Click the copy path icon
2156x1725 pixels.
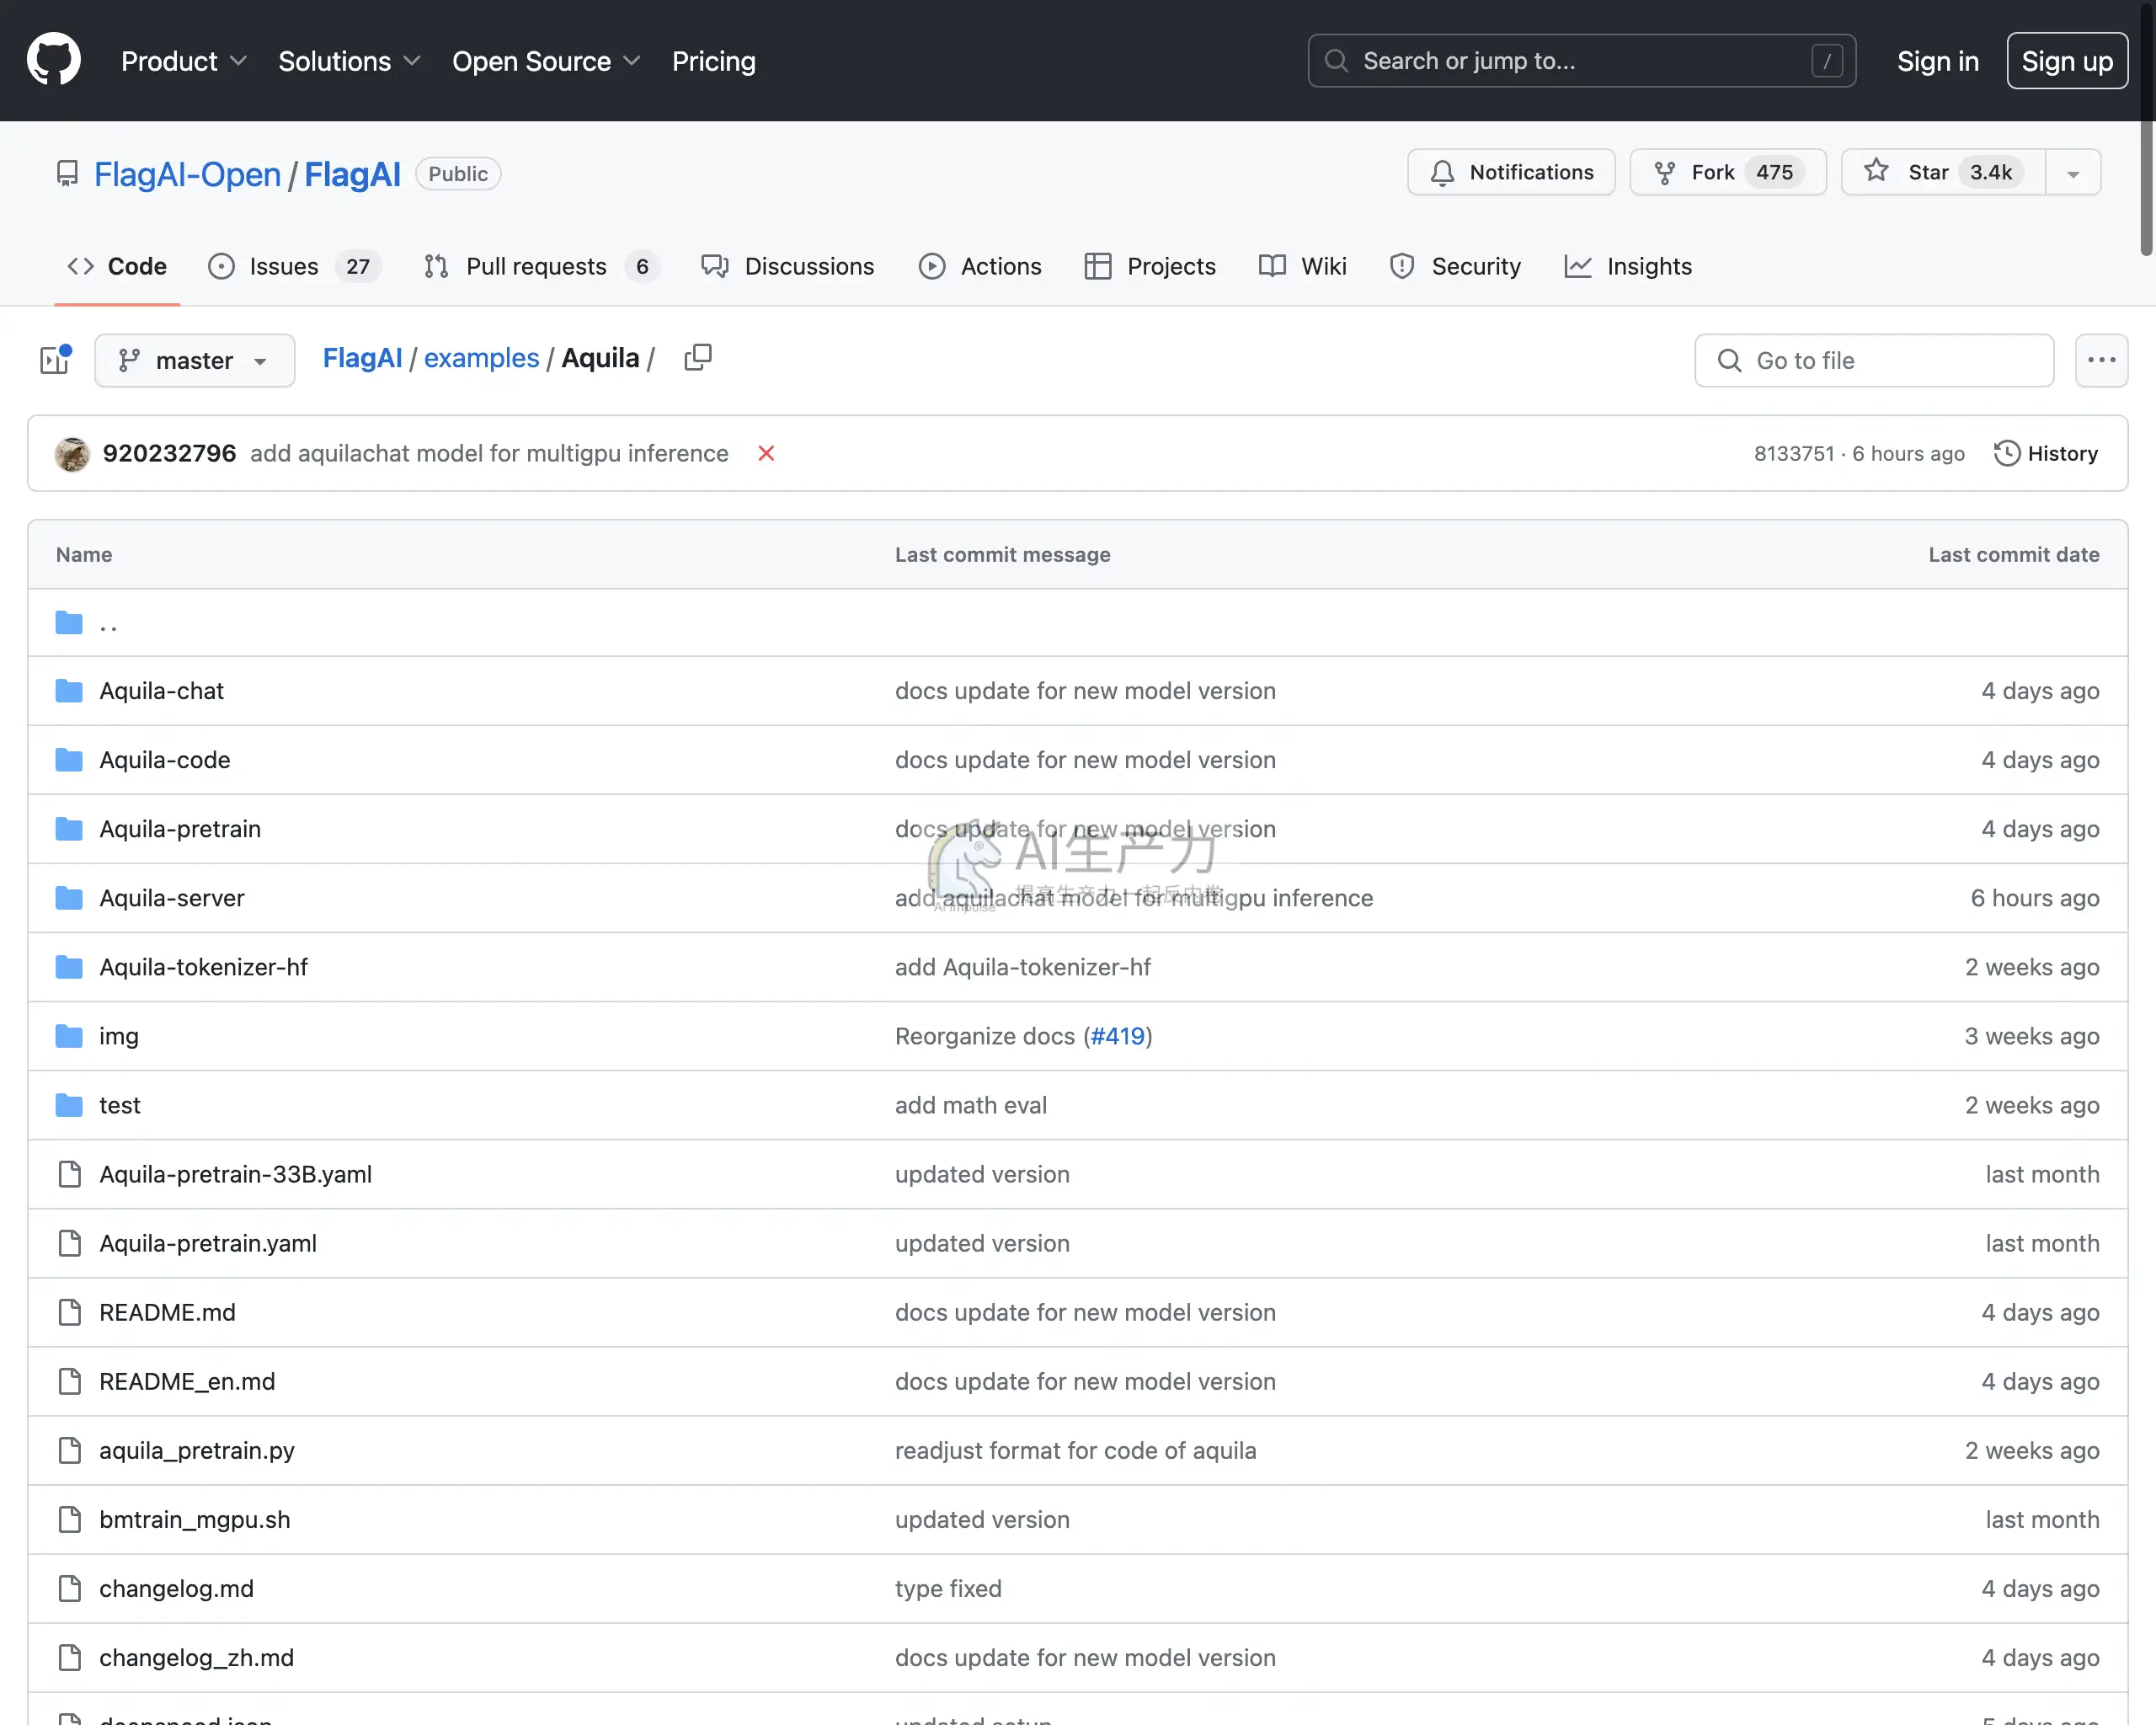click(x=698, y=358)
